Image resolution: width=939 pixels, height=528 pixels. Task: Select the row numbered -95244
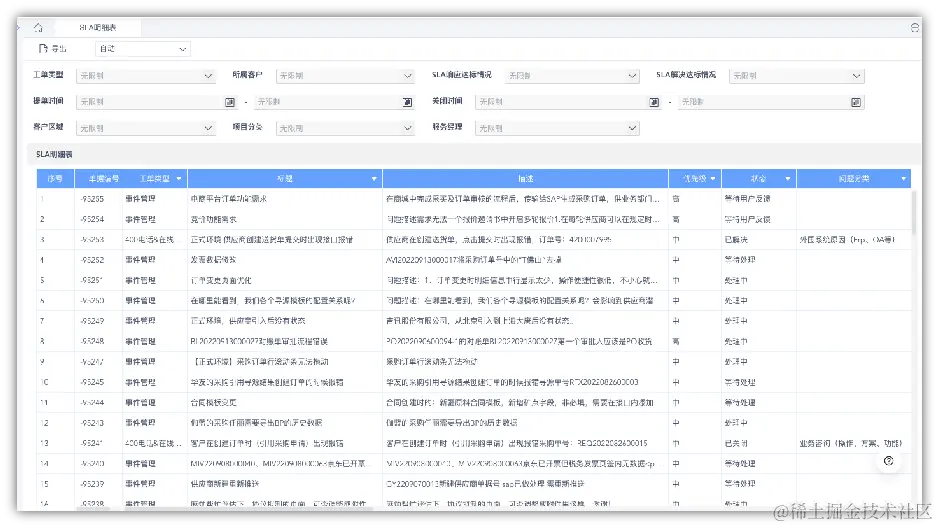point(473,402)
